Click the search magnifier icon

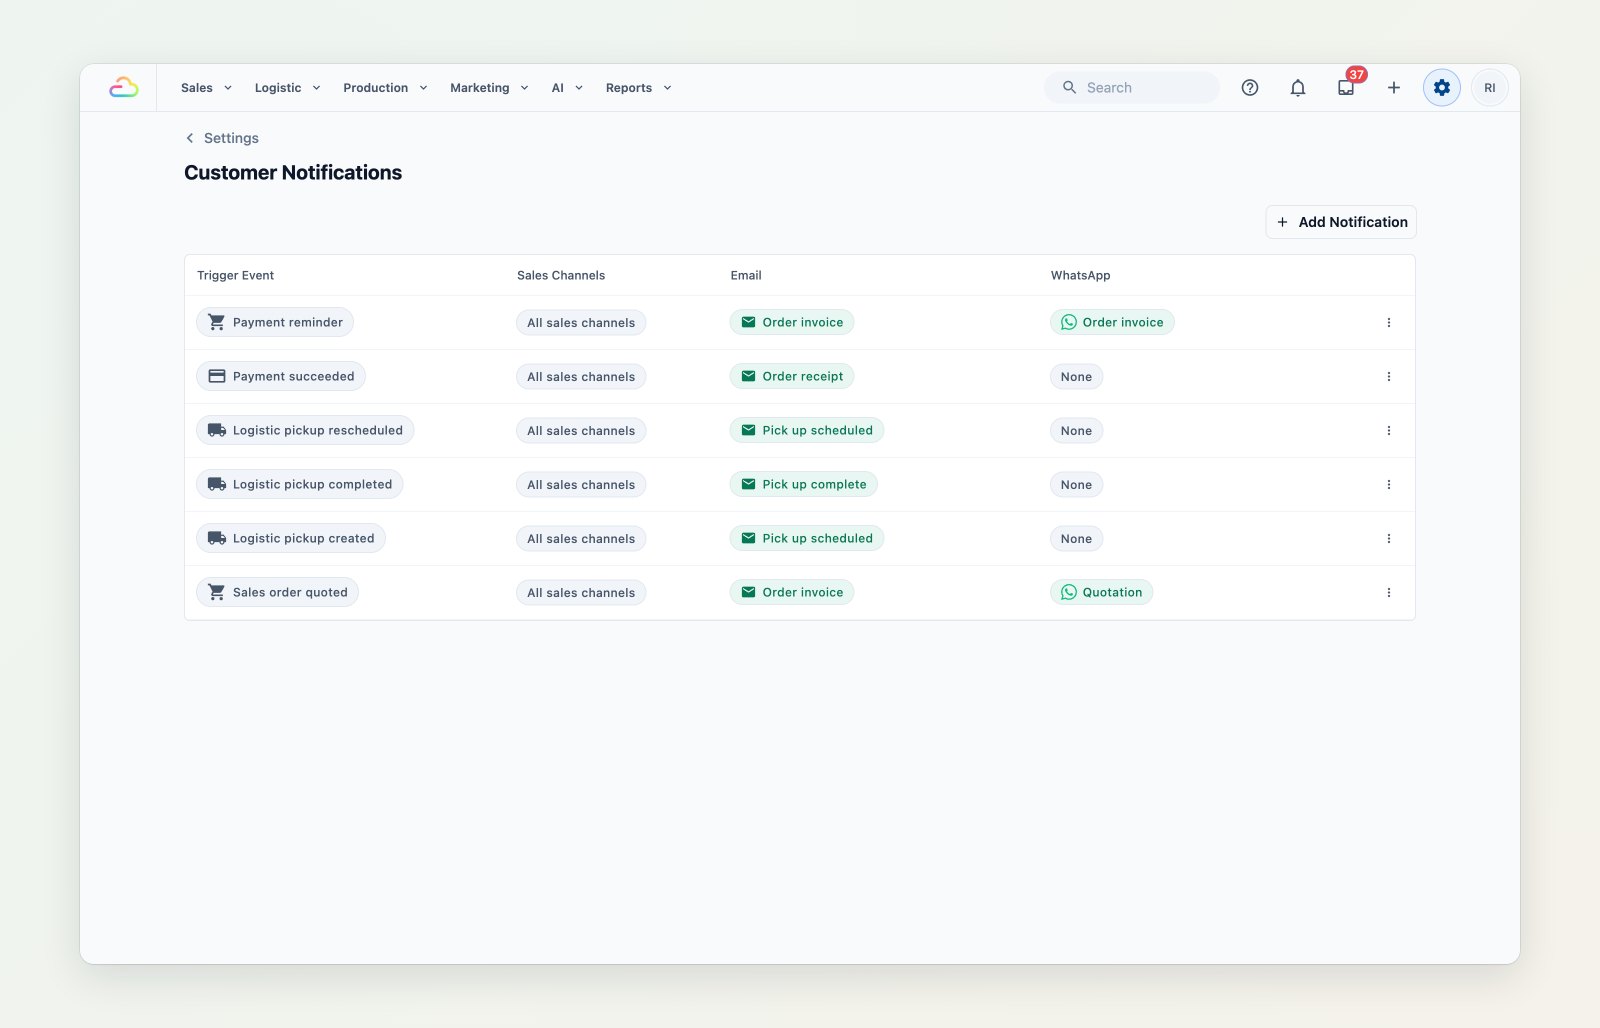coord(1069,88)
